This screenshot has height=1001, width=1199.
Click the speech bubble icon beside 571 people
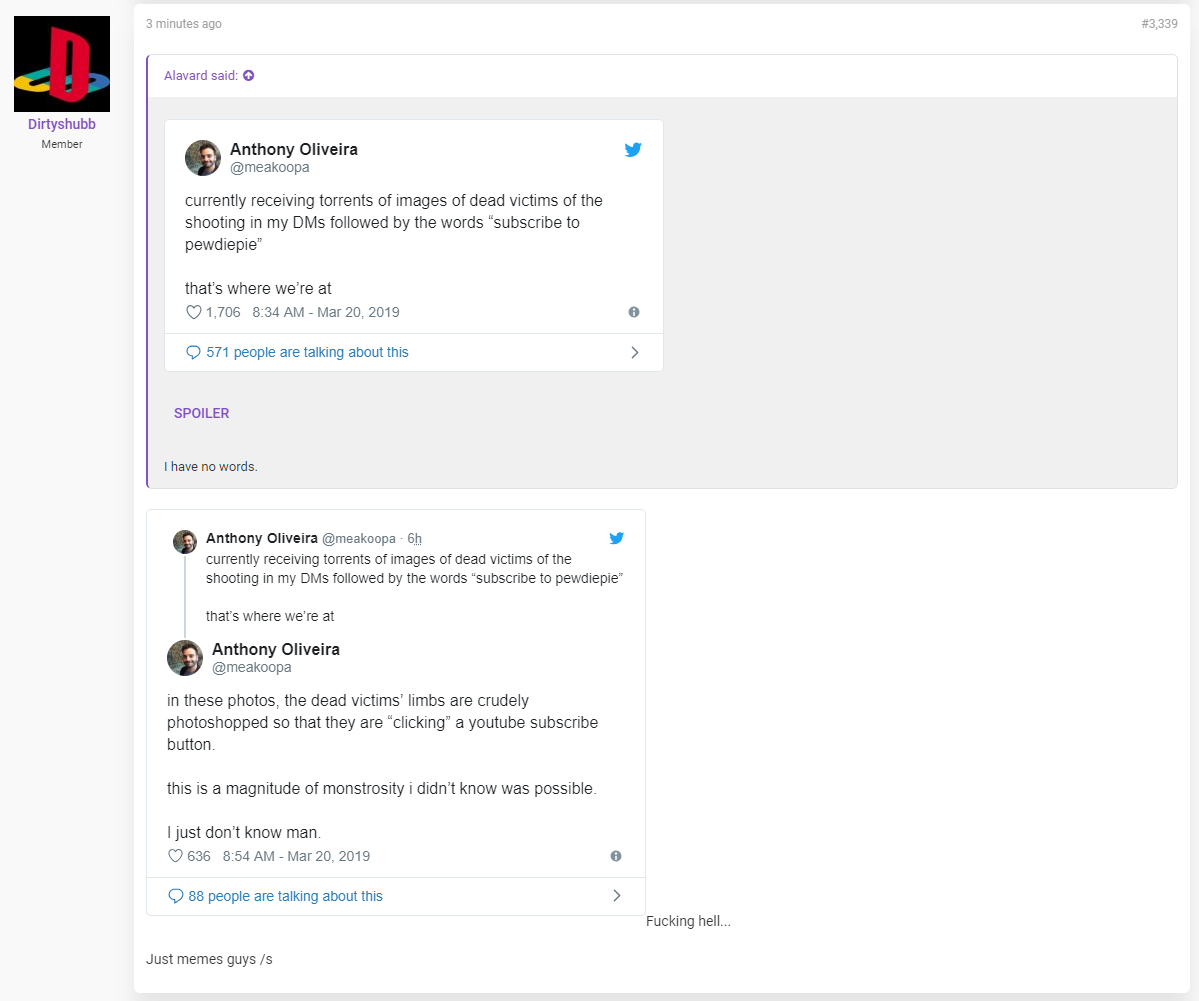tap(193, 353)
